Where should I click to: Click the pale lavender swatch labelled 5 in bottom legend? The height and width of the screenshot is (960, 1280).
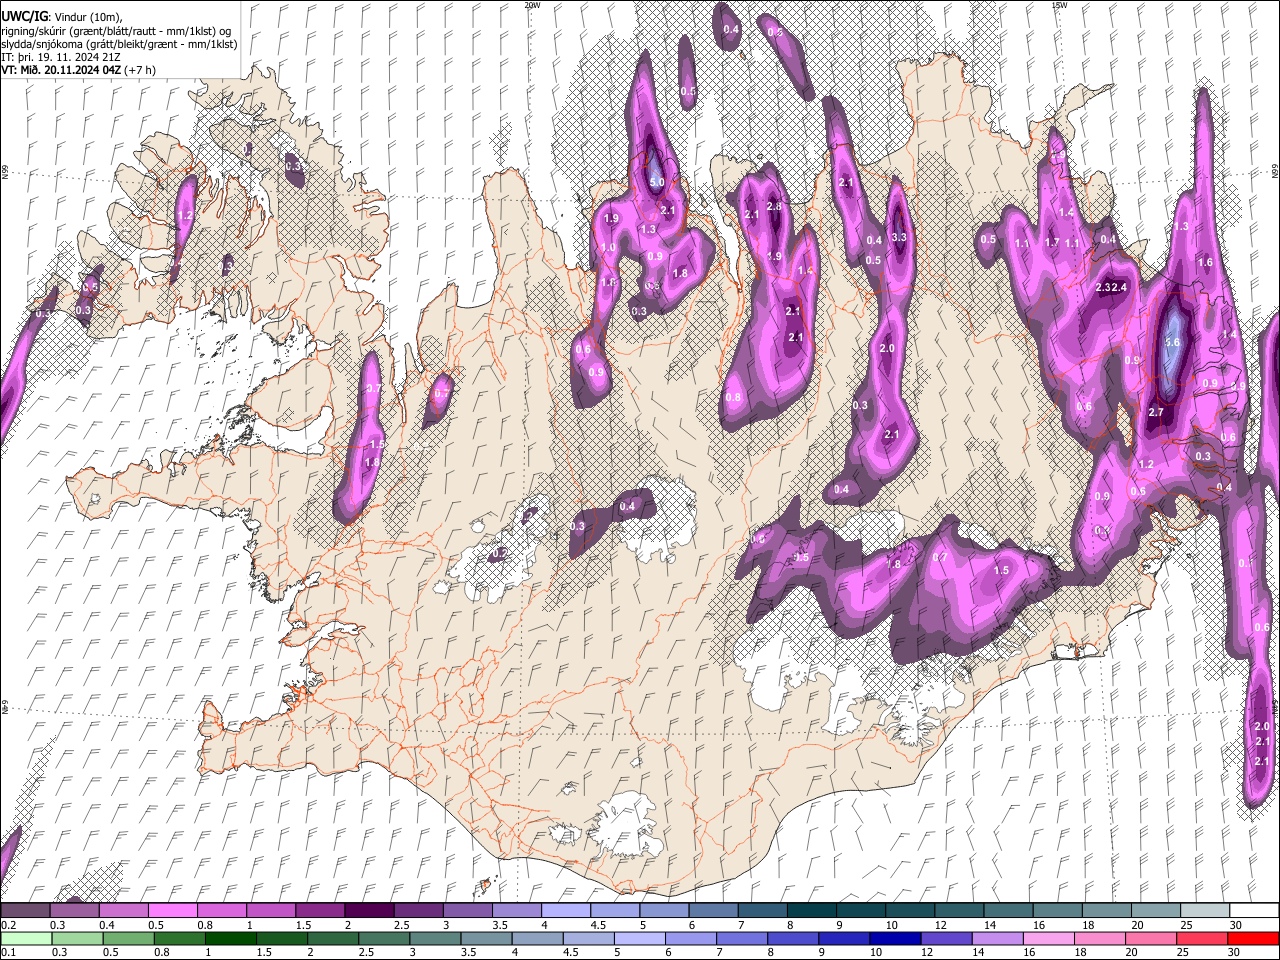639,938
